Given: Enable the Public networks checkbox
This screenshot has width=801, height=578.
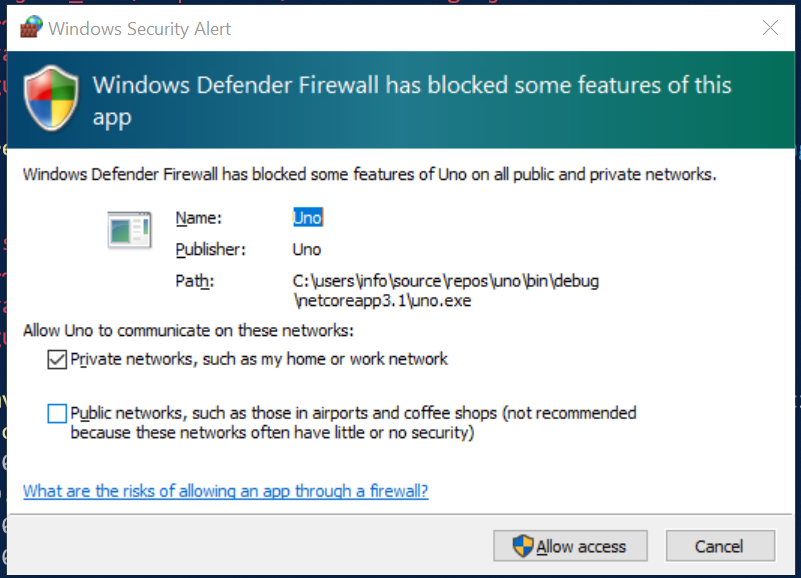Looking at the screenshot, I should (57, 413).
